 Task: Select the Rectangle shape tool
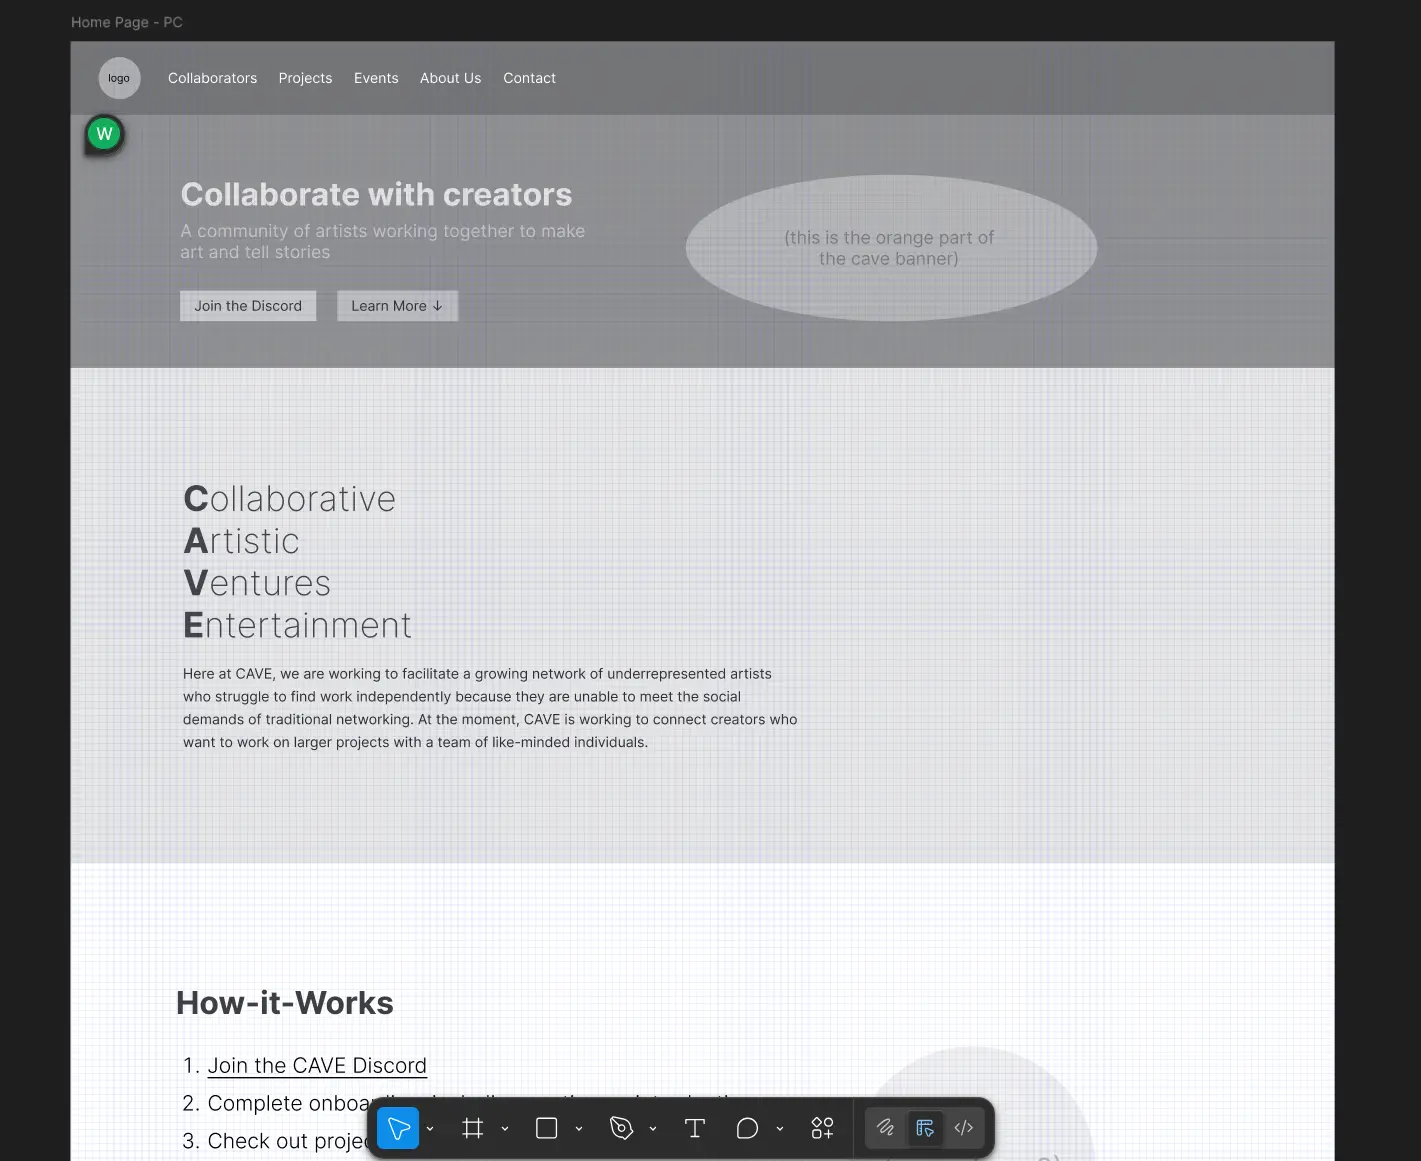click(546, 1128)
